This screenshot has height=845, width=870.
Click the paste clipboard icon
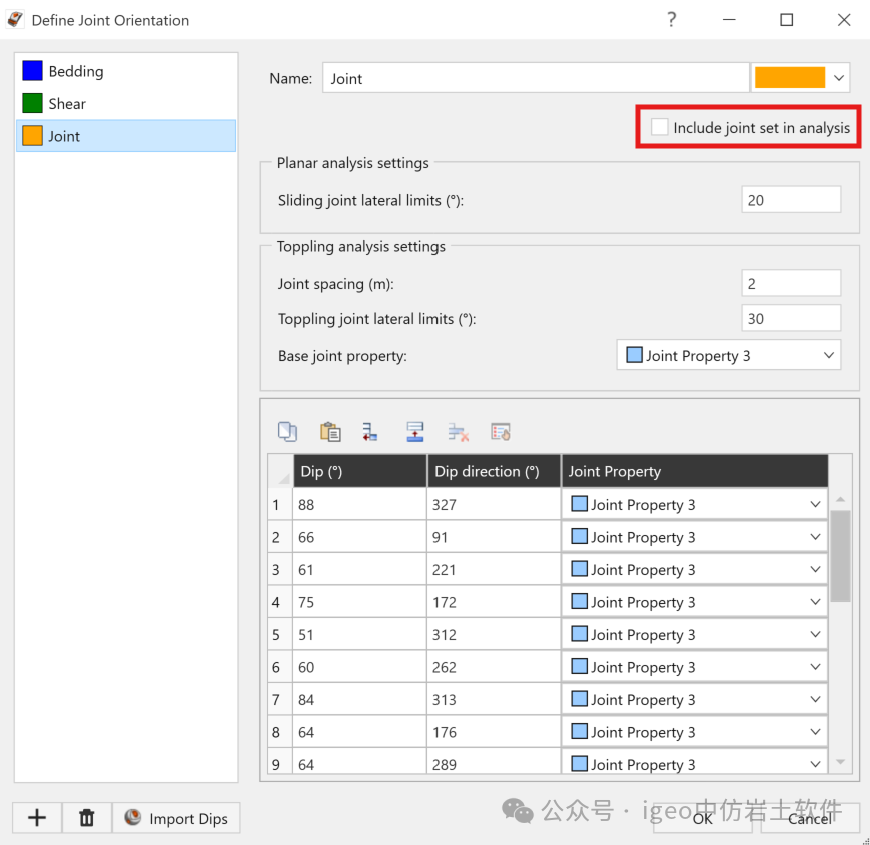pos(330,432)
